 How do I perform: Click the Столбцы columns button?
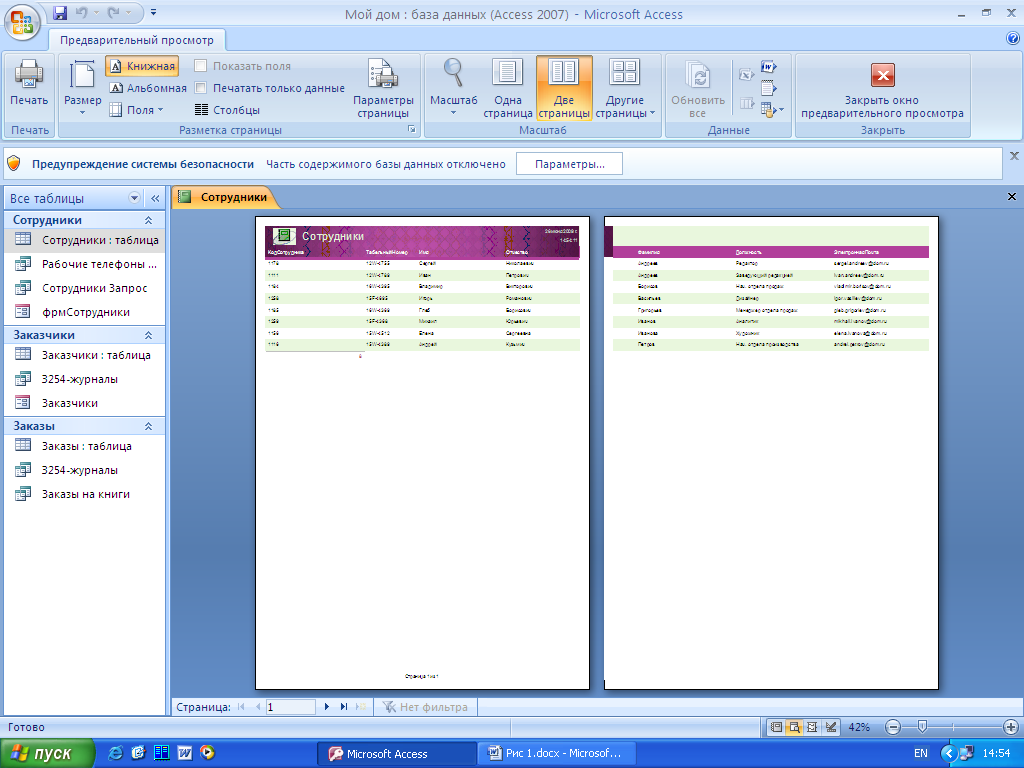tap(227, 110)
